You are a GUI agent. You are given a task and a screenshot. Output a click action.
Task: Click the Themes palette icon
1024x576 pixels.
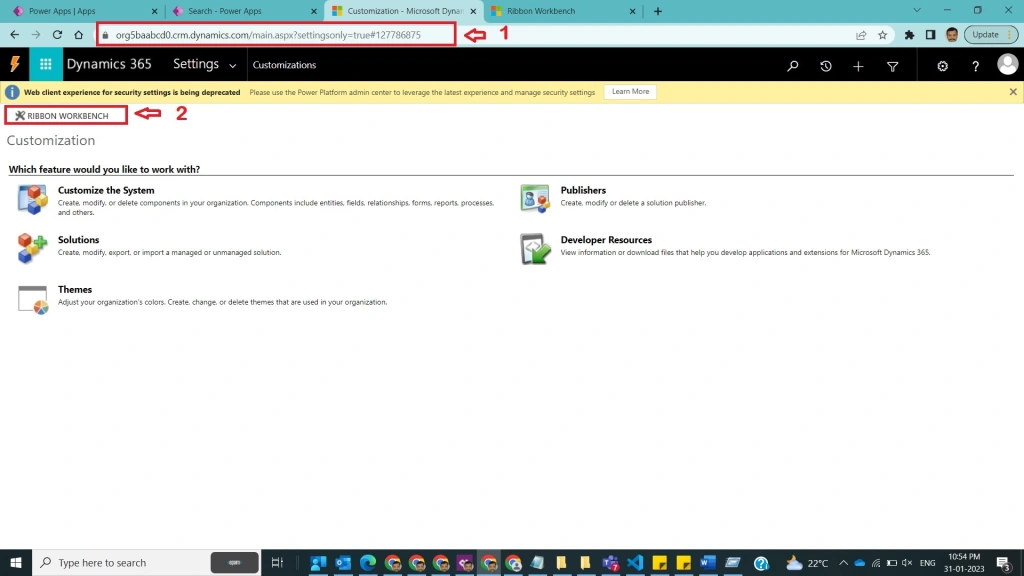(32, 299)
